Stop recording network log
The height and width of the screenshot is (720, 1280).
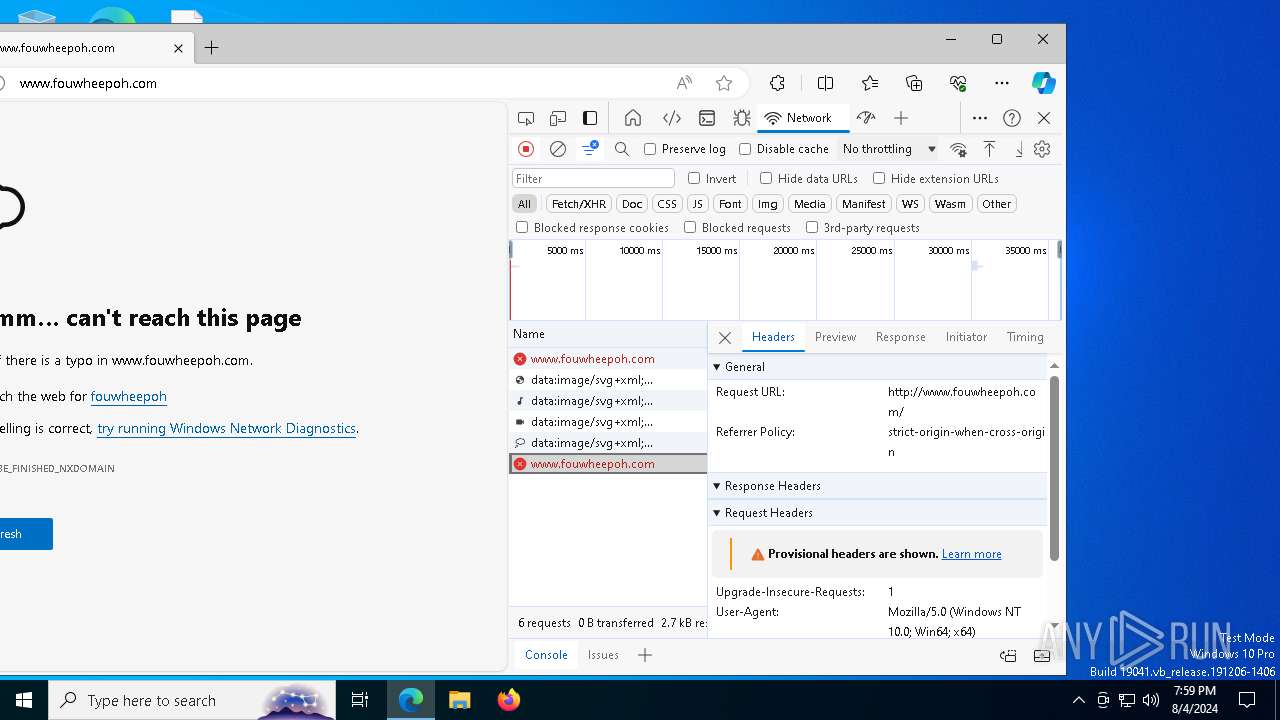click(x=526, y=149)
